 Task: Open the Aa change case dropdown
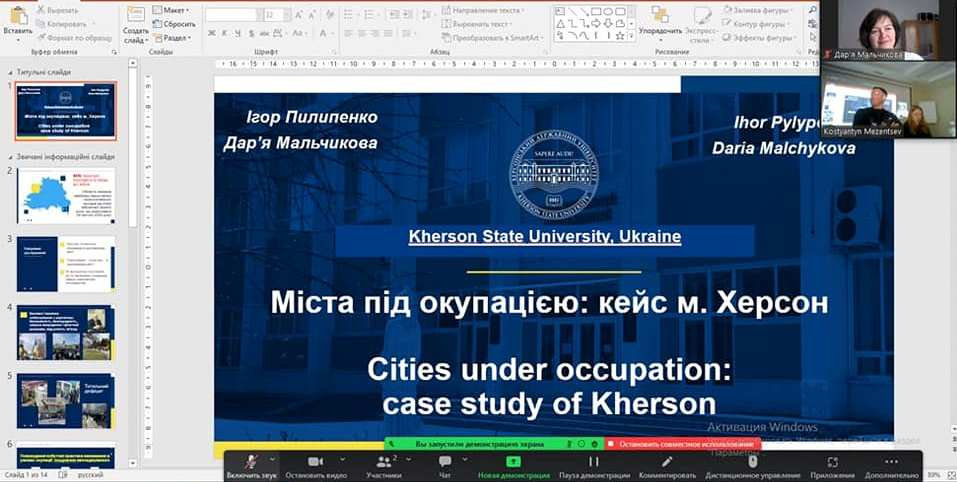(300, 33)
